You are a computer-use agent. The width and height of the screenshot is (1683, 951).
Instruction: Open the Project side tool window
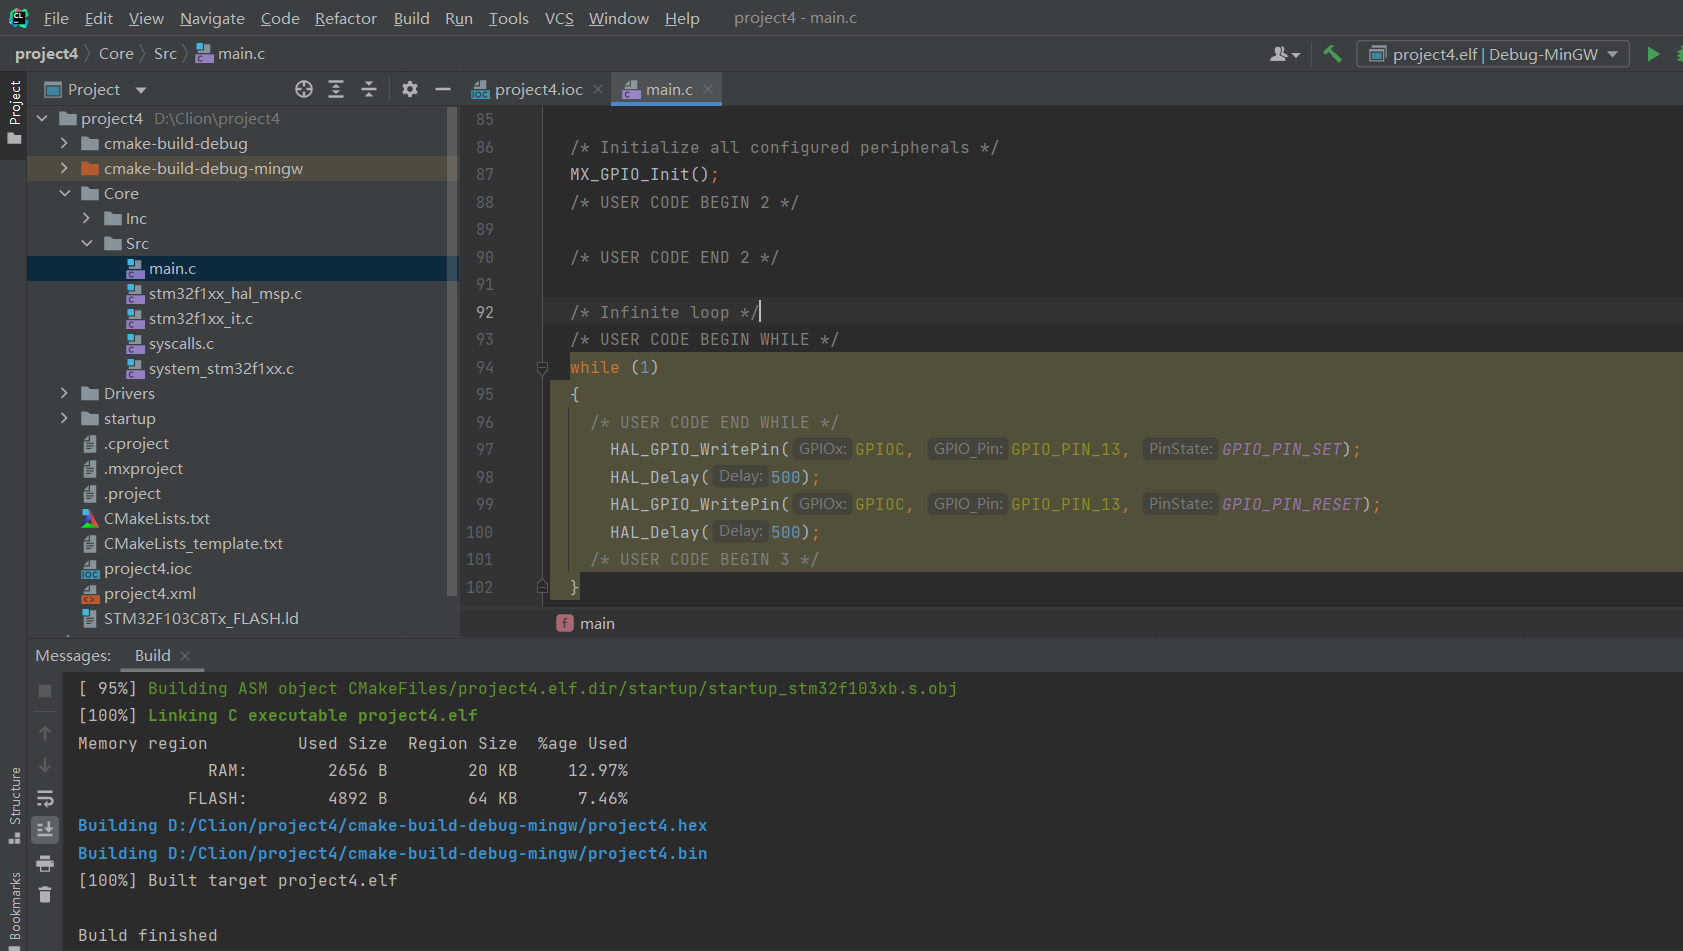[14, 112]
